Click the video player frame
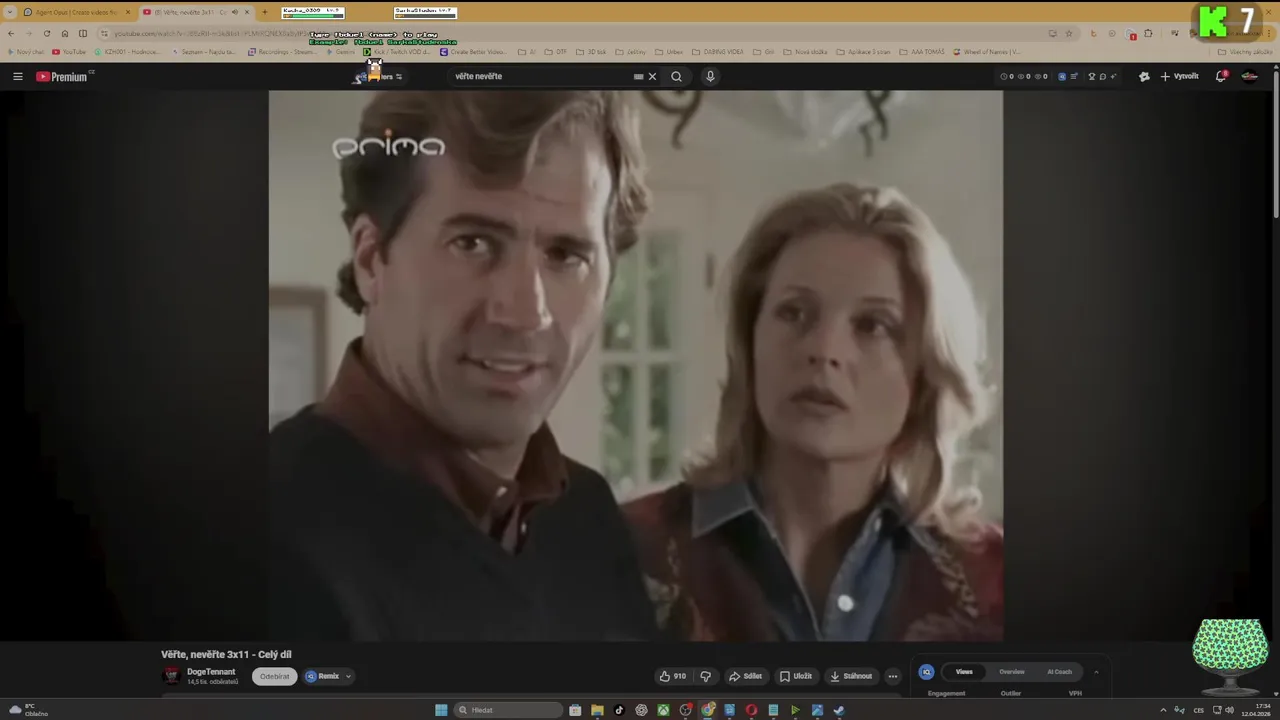The image size is (1280, 720). click(x=635, y=365)
